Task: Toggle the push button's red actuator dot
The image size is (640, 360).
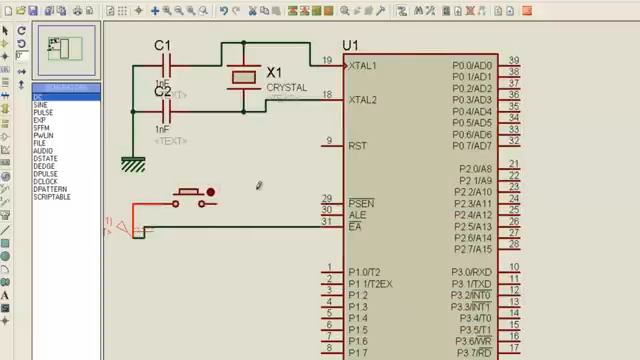Action: pyautogui.click(x=211, y=192)
